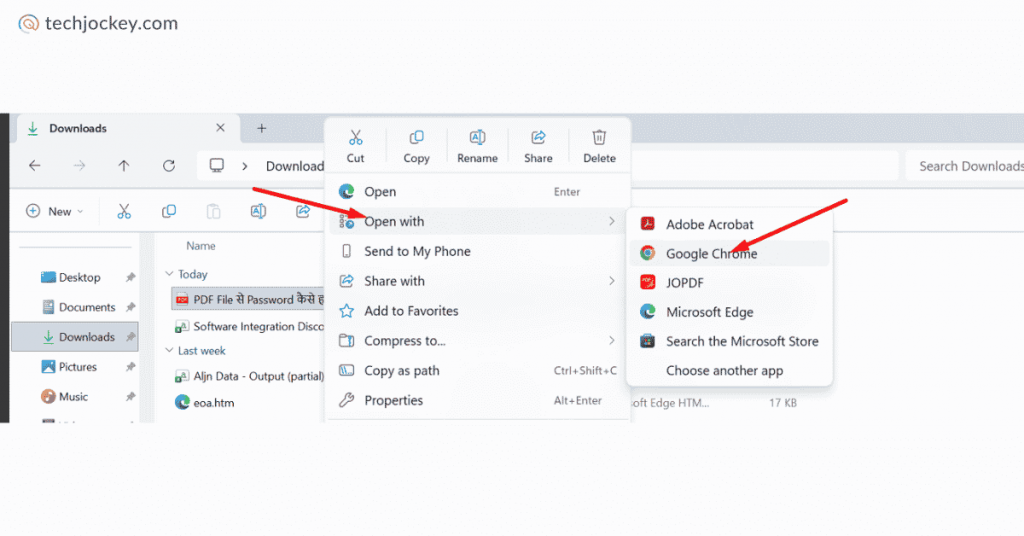Choose Open with menu entry
Image resolution: width=1024 pixels, height=536 pixels.
coord(477,221)
